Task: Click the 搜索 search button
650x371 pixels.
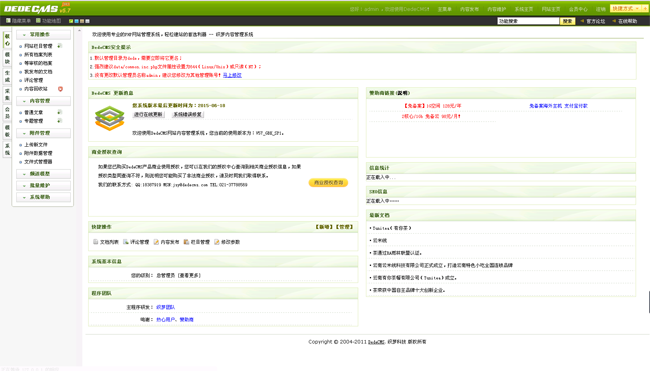Action: point(568,21)
